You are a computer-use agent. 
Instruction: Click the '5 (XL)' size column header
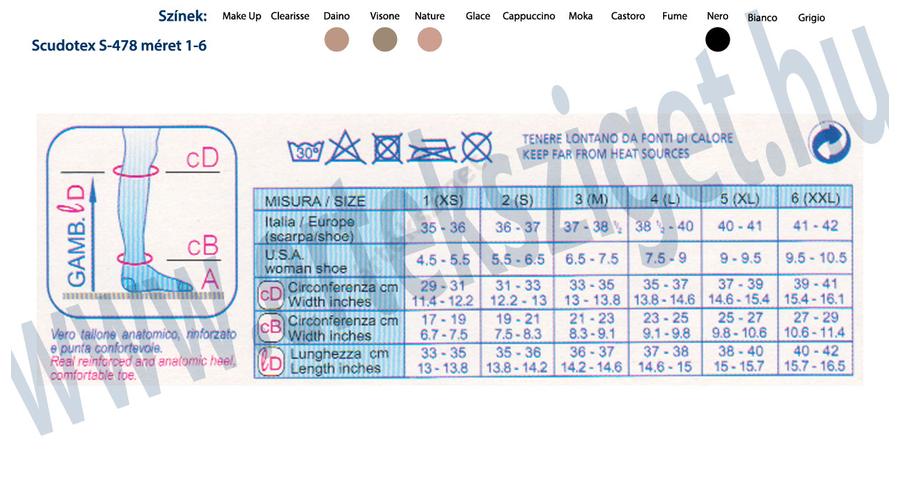[739, 199]
